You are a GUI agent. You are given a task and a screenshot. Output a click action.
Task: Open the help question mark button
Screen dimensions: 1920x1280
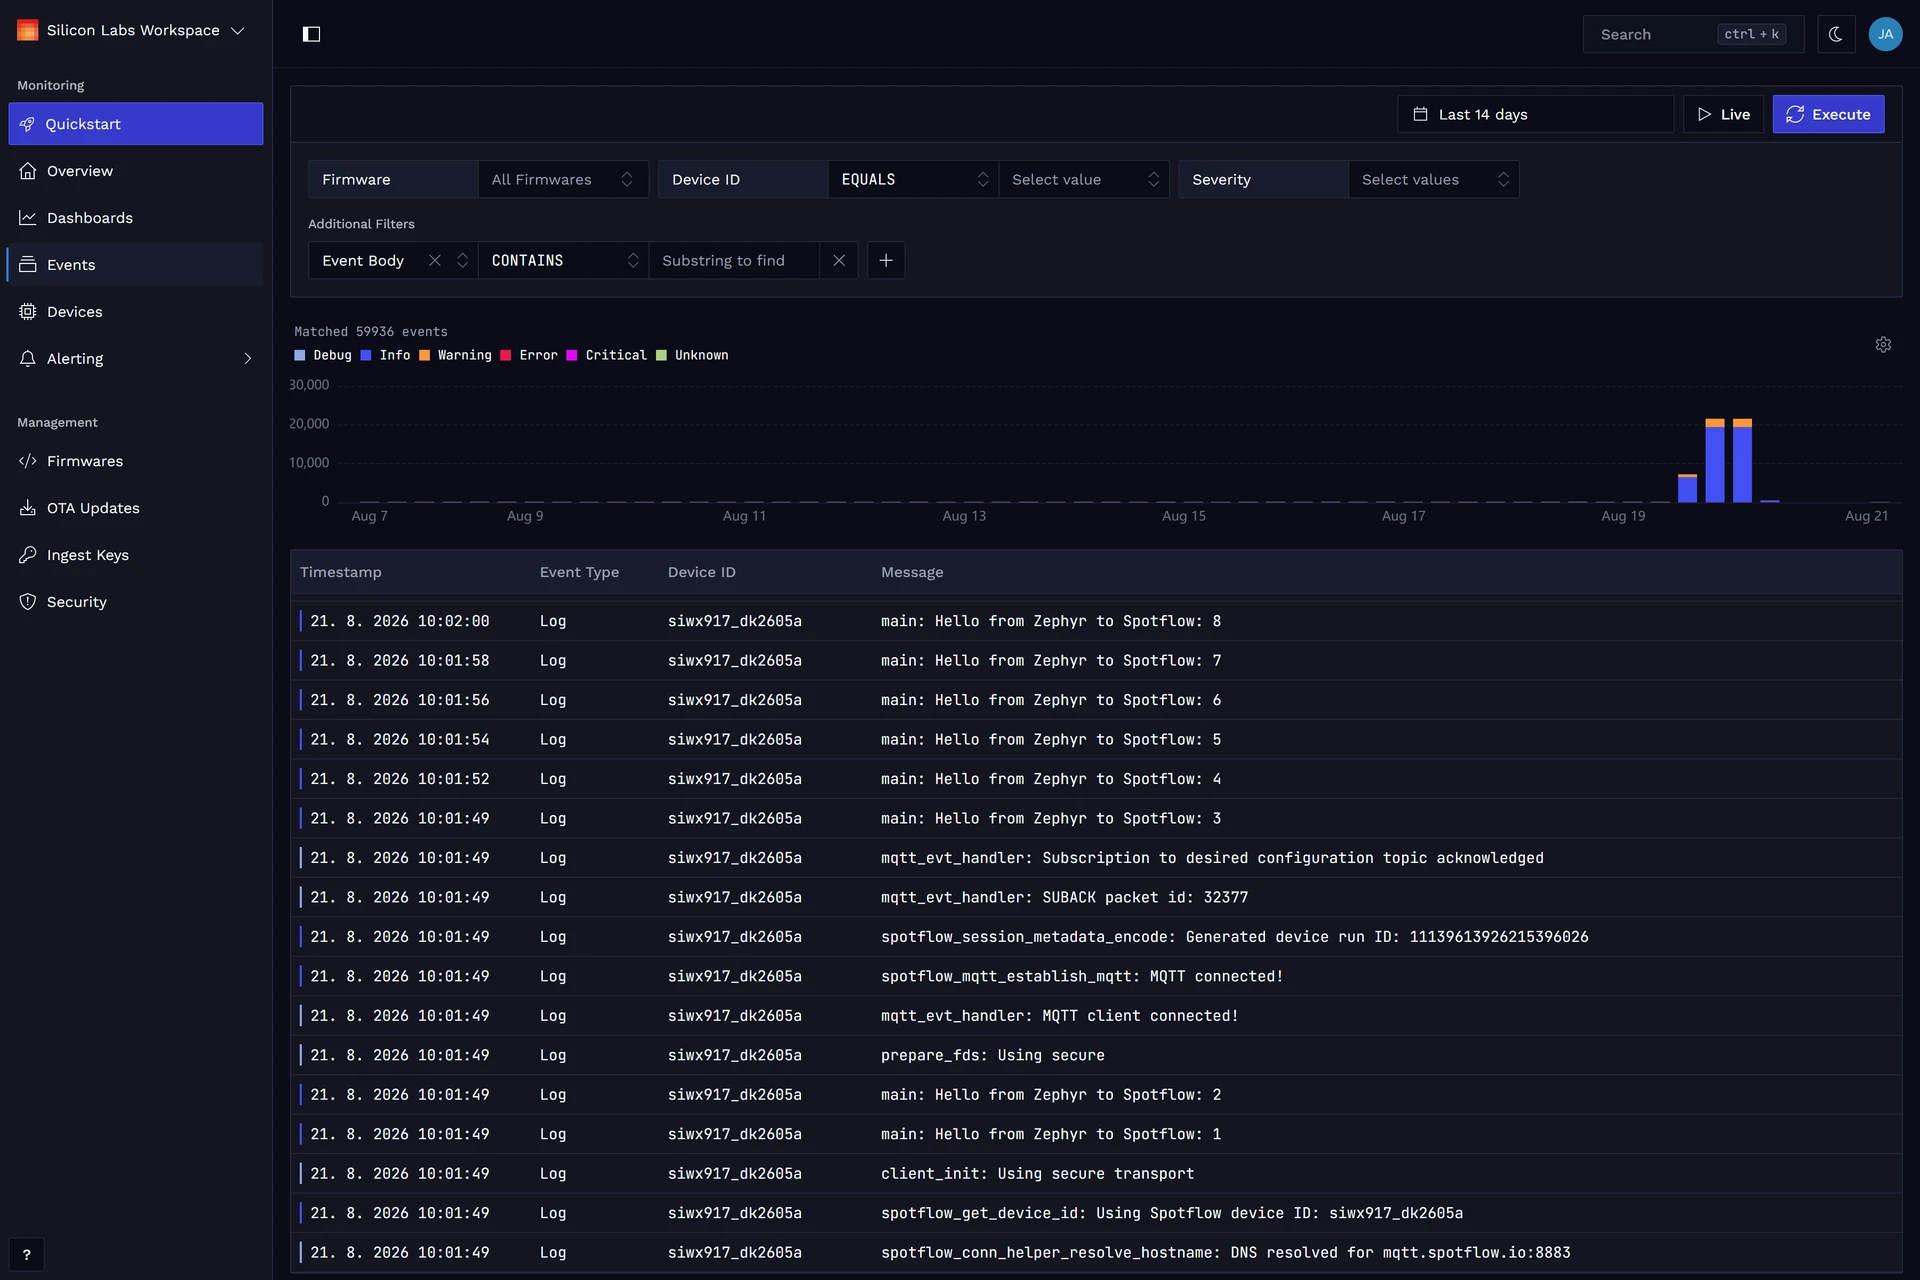[26, 1255]
